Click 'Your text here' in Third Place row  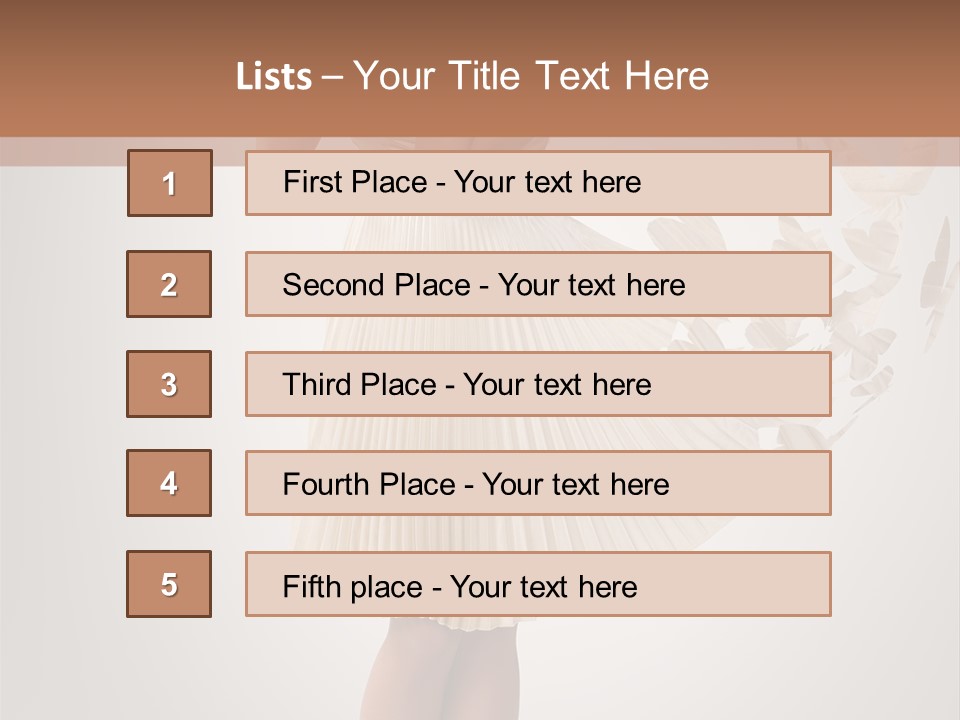pyautogui.click(x=557, y=385)
